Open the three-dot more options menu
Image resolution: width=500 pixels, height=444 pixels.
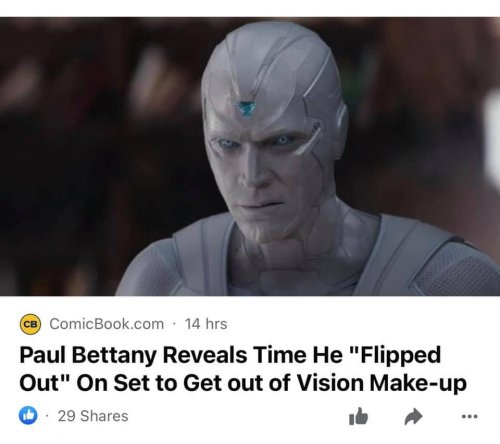[470, 416]
